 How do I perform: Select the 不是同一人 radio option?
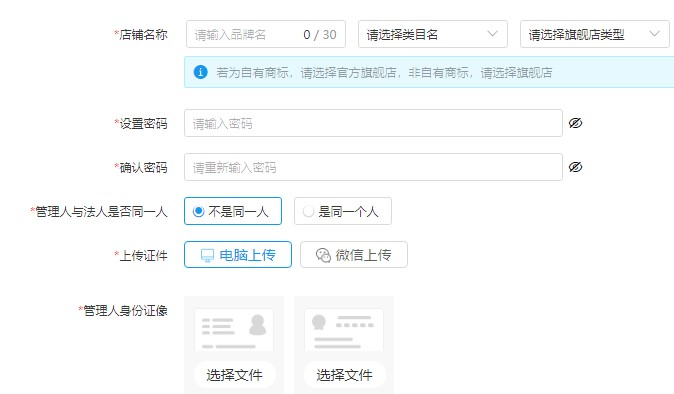tap(233, 211)
